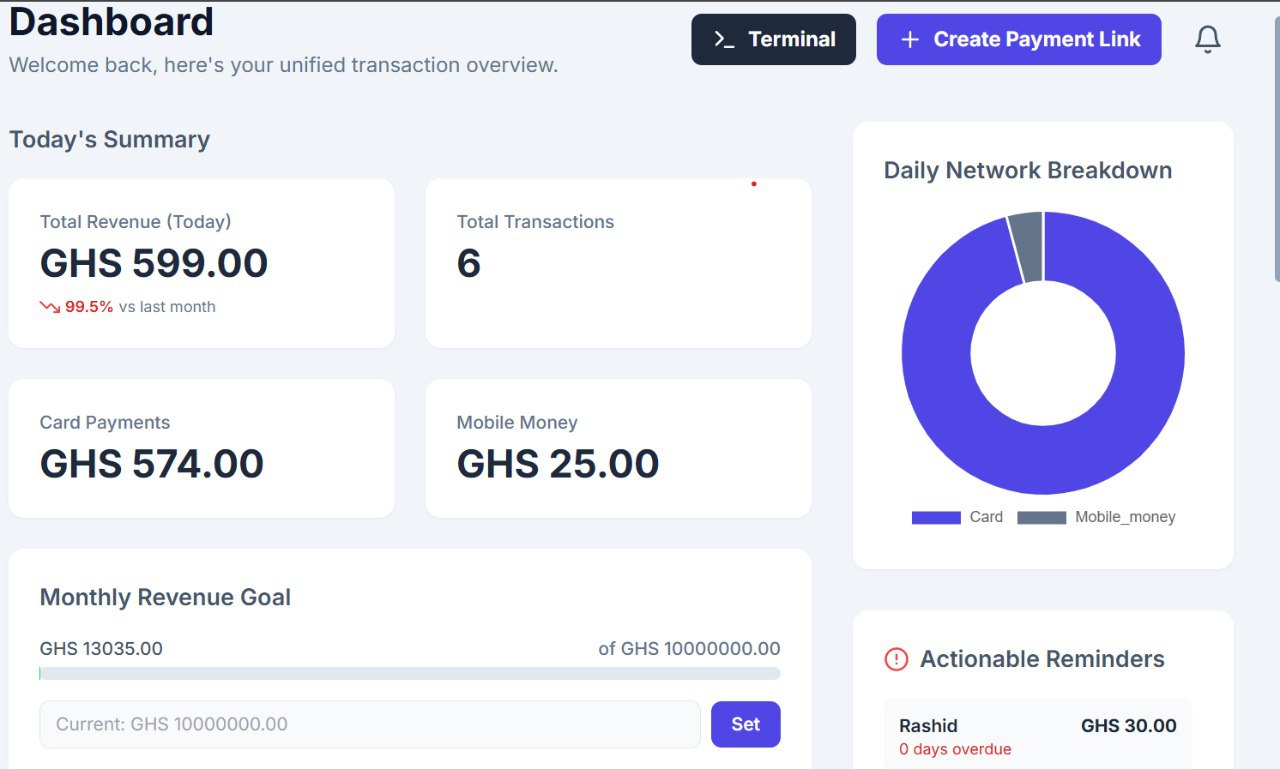Open the Terminal button

point(773,39)
